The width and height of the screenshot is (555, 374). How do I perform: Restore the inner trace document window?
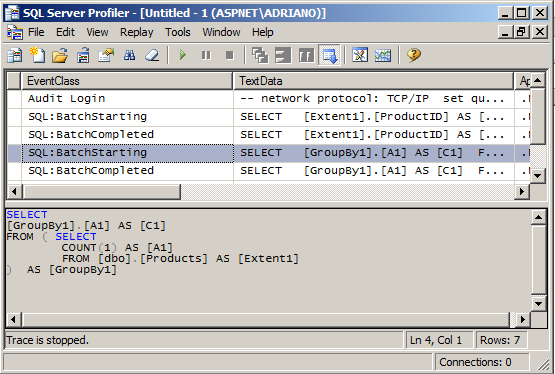[x=522, y=32]
